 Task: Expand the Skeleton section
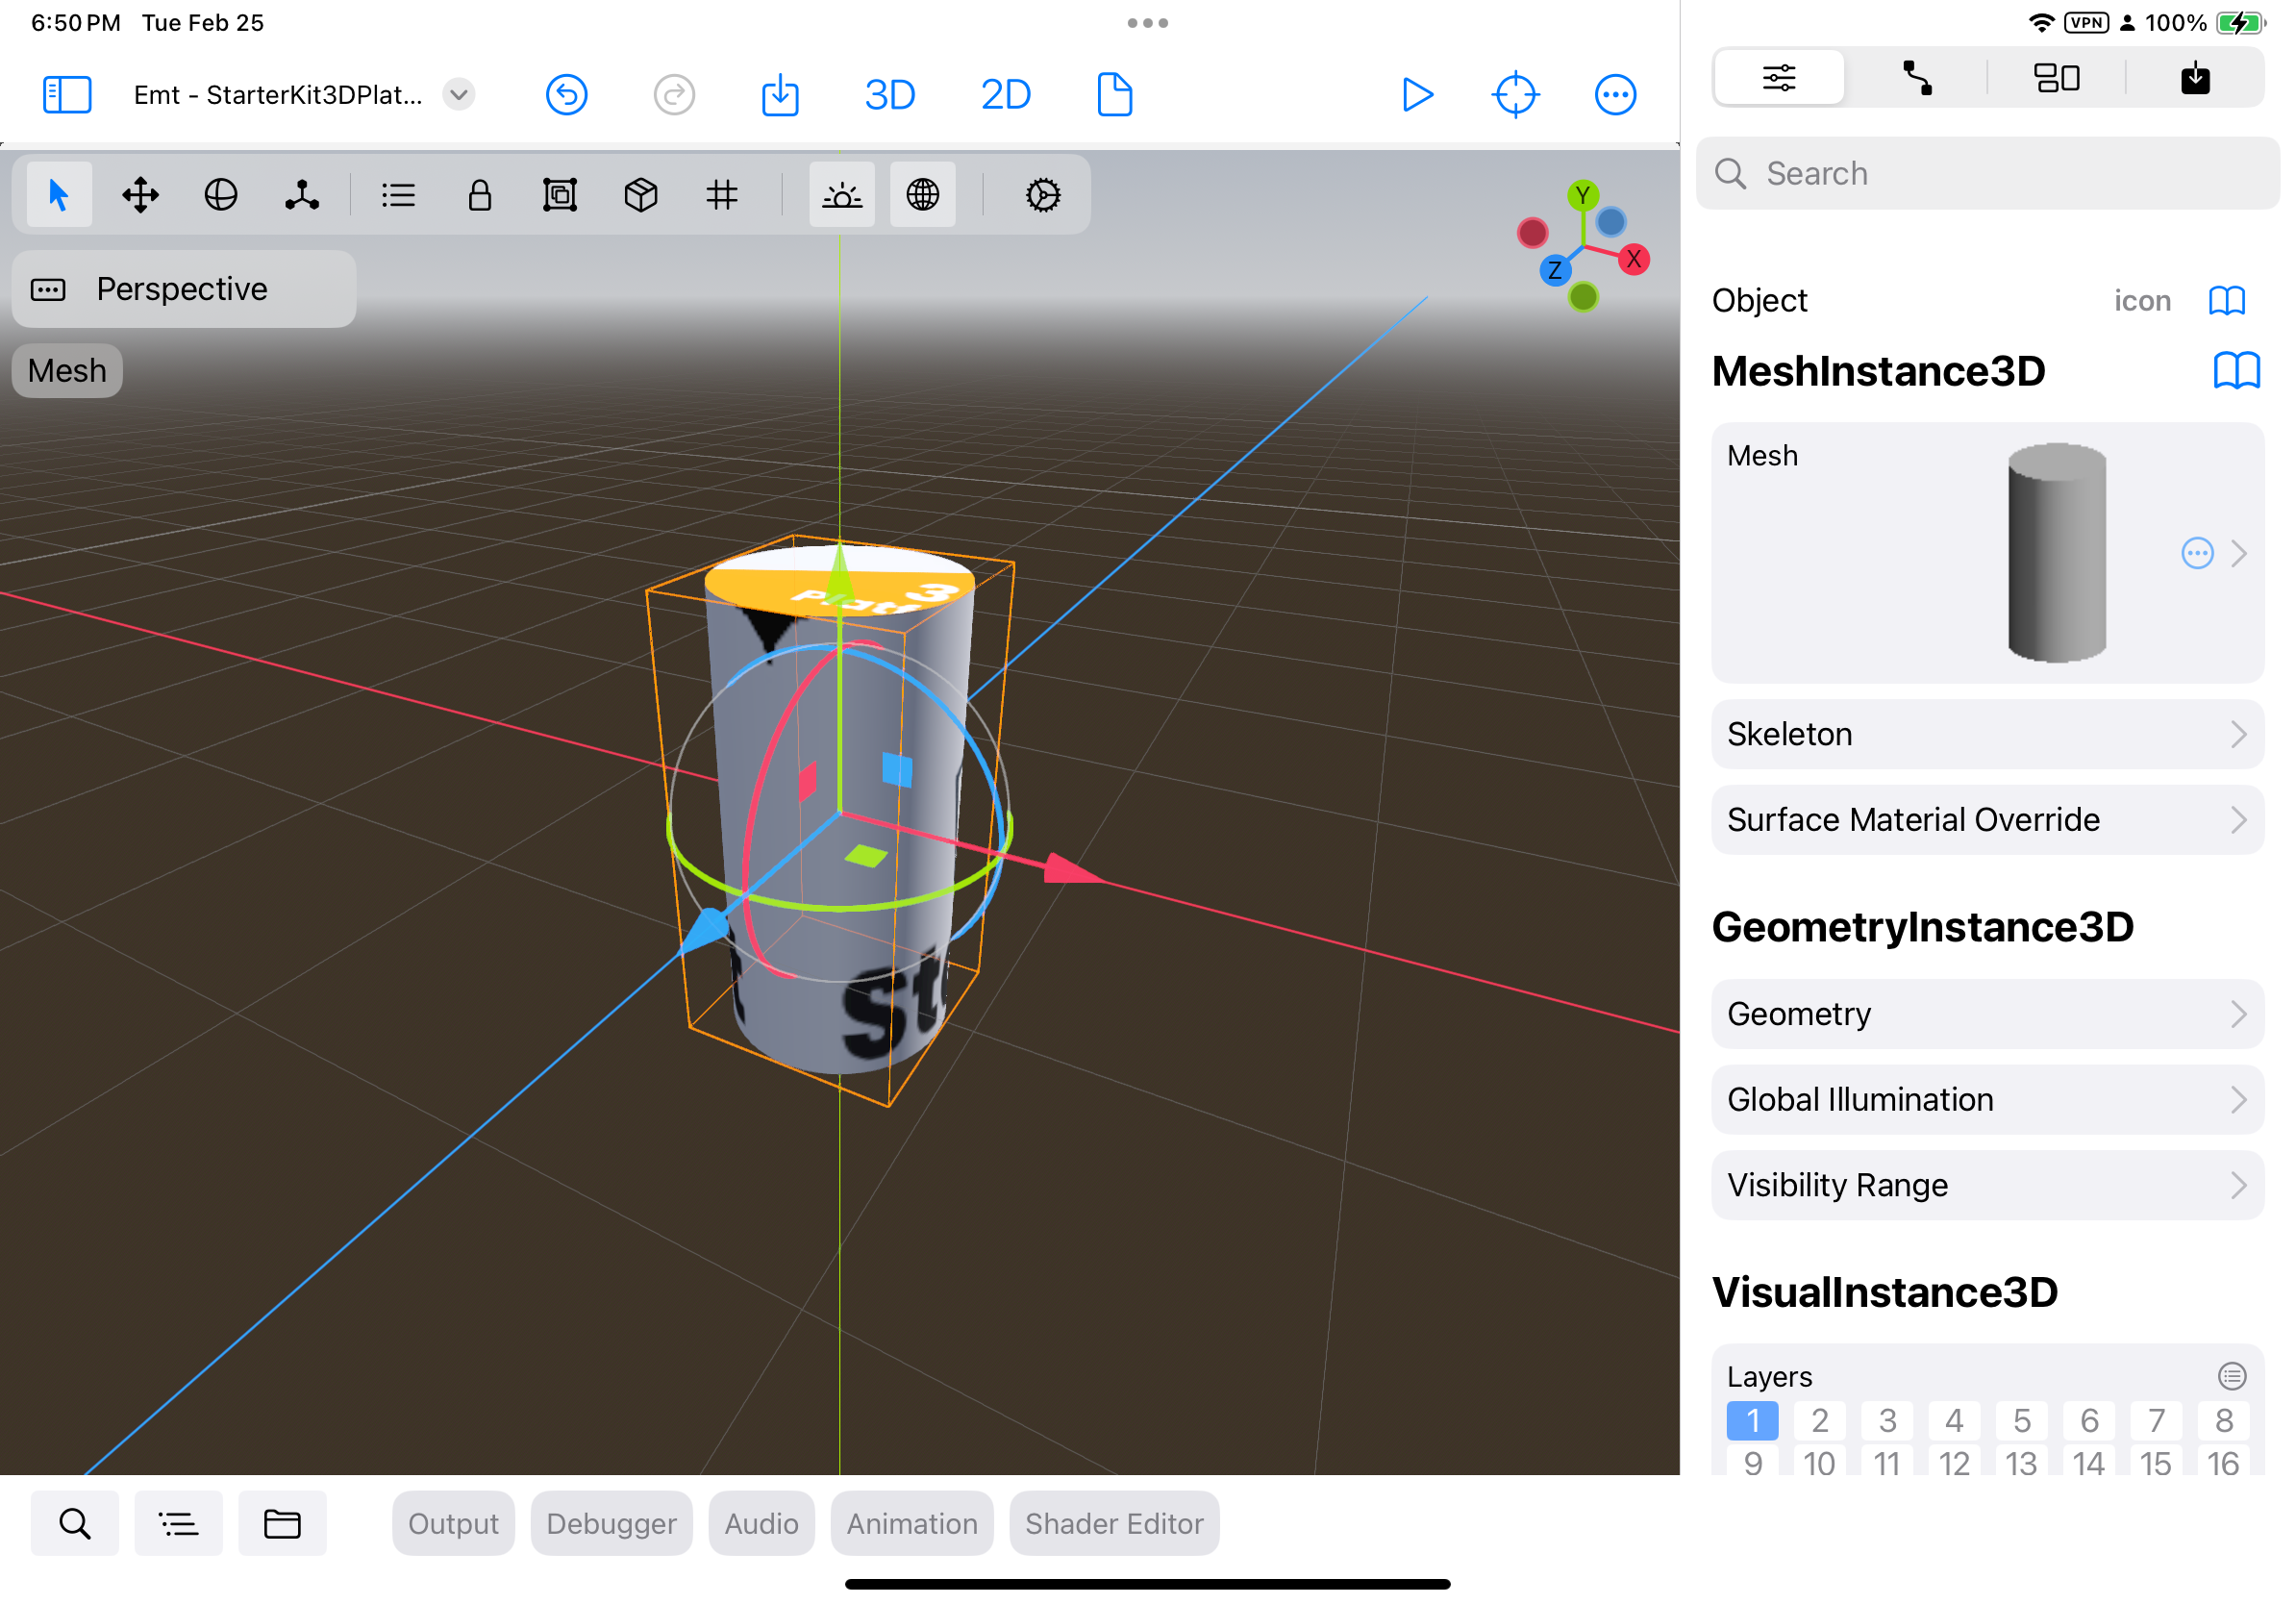[x=1987, y=735]
